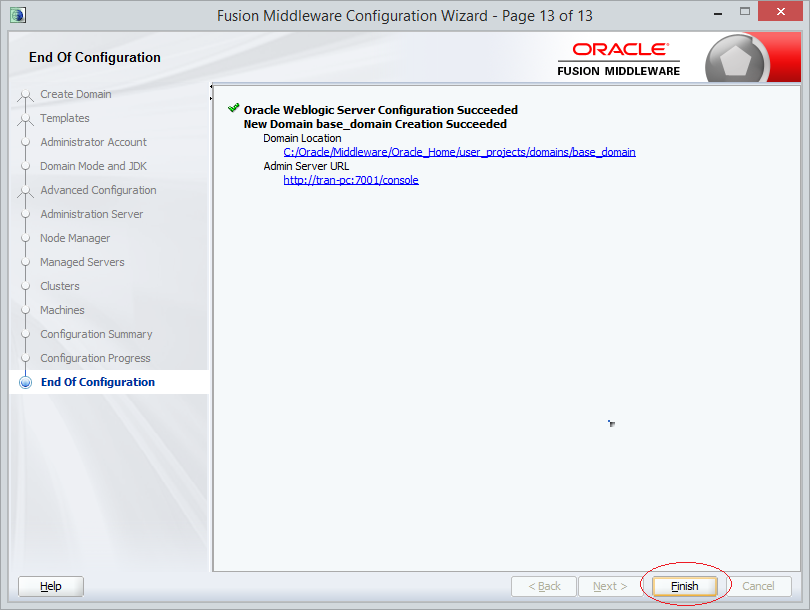Click the Oracle Fusion Middleware logo
The width and height of the screenshot is (810, 610).
[x=619, y=59]
